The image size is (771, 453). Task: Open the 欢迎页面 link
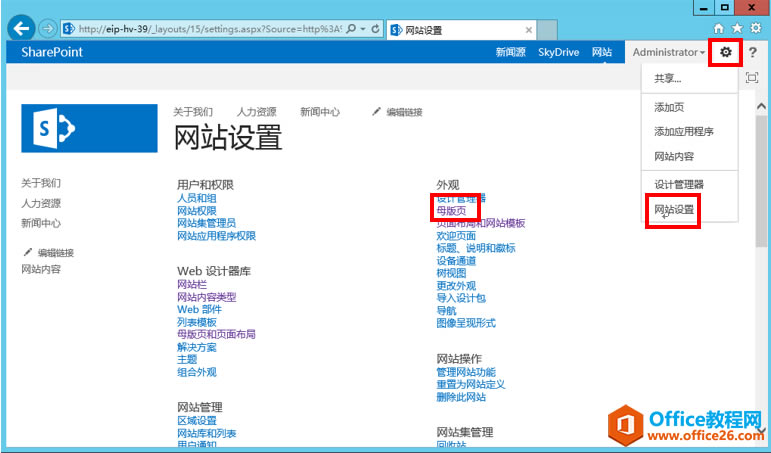coord(456,236)
